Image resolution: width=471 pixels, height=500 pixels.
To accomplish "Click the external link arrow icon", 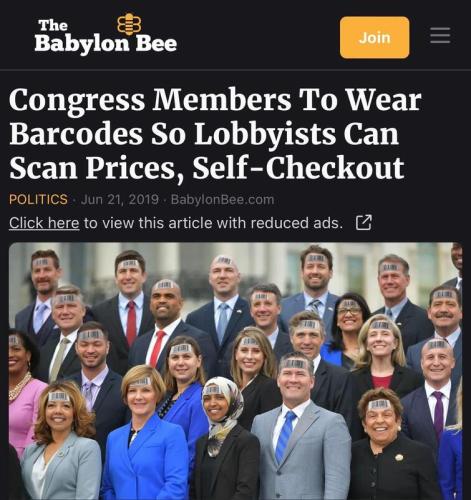I will tap(363, 223).
